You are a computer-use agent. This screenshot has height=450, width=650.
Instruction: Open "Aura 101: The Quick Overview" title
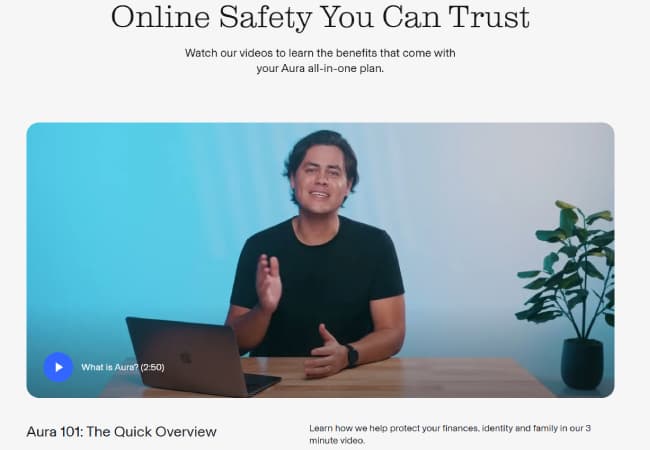(x=121, y=432)
